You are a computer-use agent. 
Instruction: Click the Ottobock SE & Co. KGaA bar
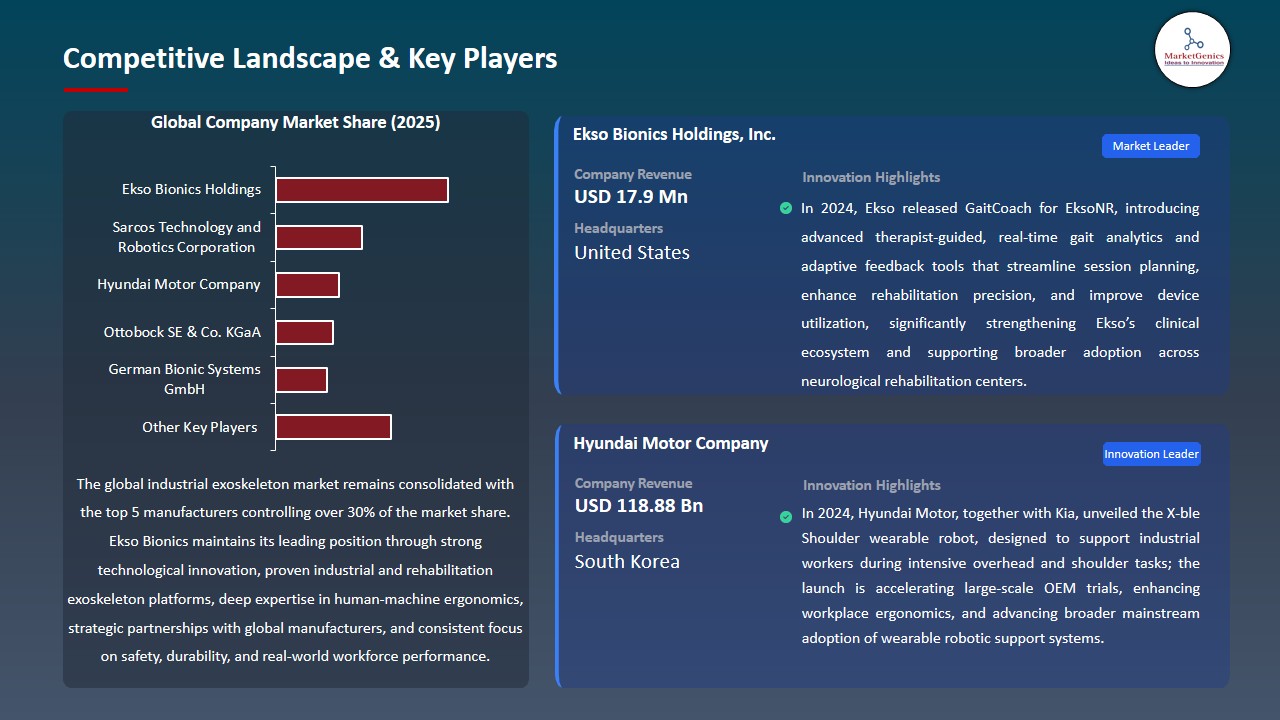[305, 331]
